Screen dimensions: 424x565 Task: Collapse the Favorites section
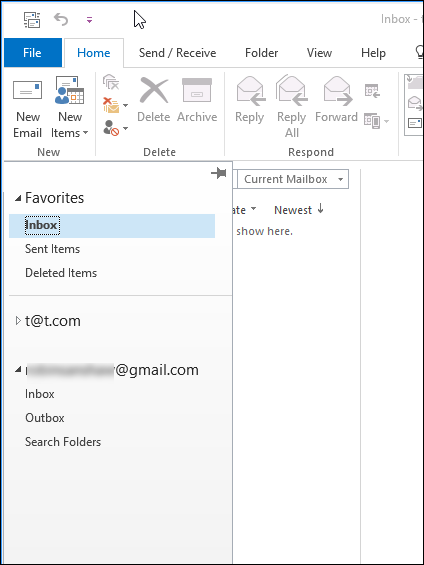(18, 198)
